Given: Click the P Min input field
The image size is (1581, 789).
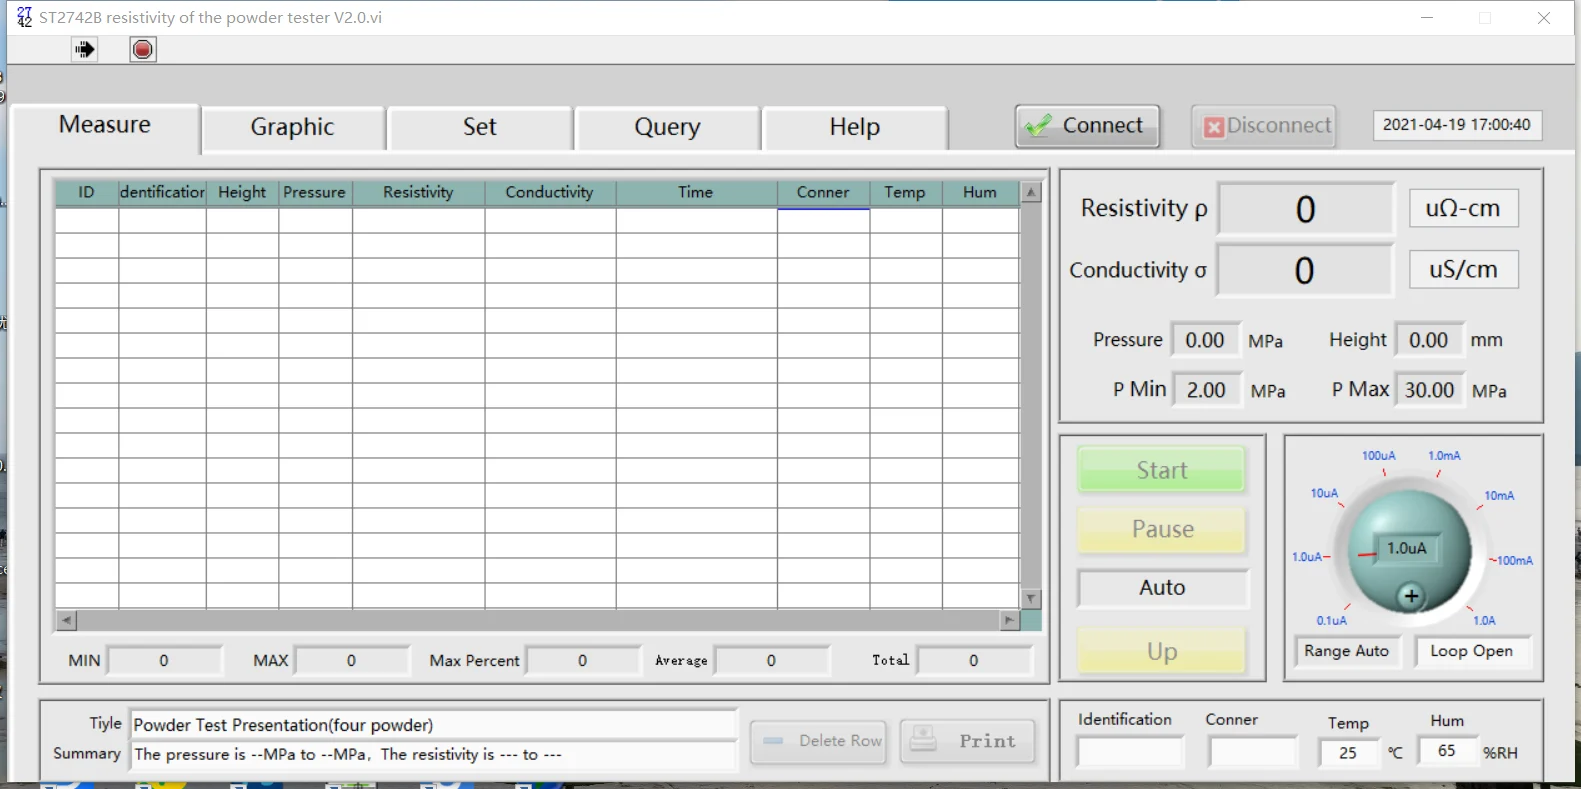Looking at the screenshot, I should (x=1207, y=390).
